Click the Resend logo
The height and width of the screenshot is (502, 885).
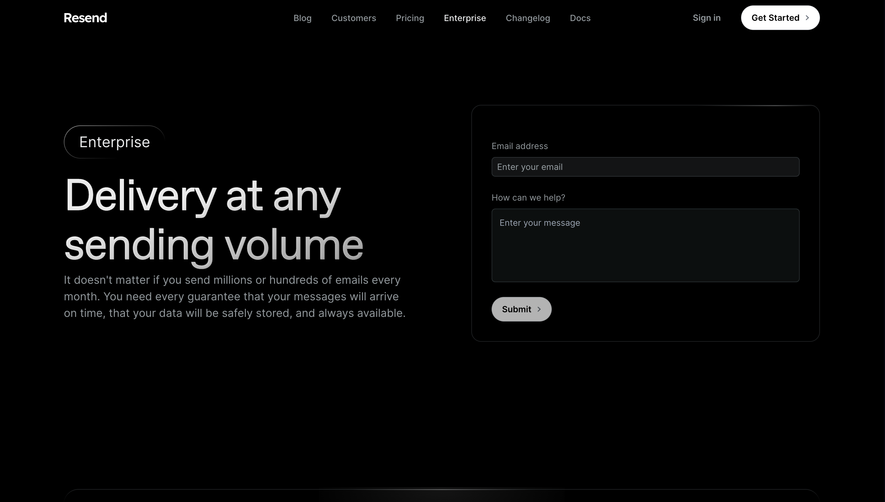(x=85, y=18)
